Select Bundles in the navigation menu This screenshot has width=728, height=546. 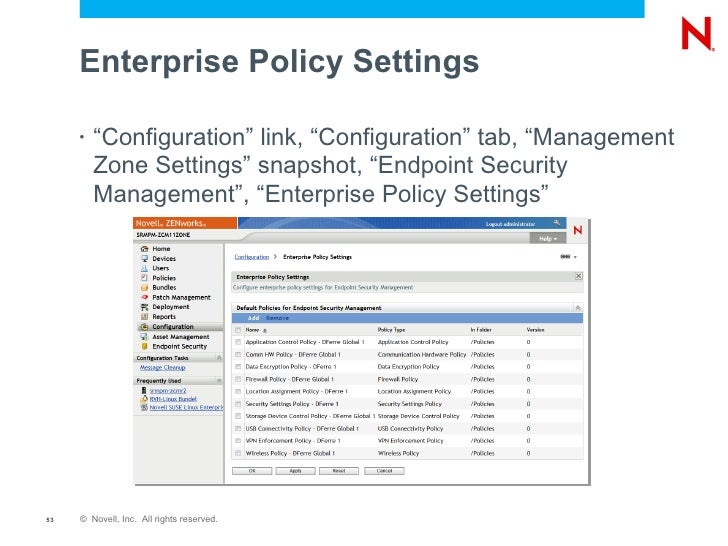click(x=164, y=288)
